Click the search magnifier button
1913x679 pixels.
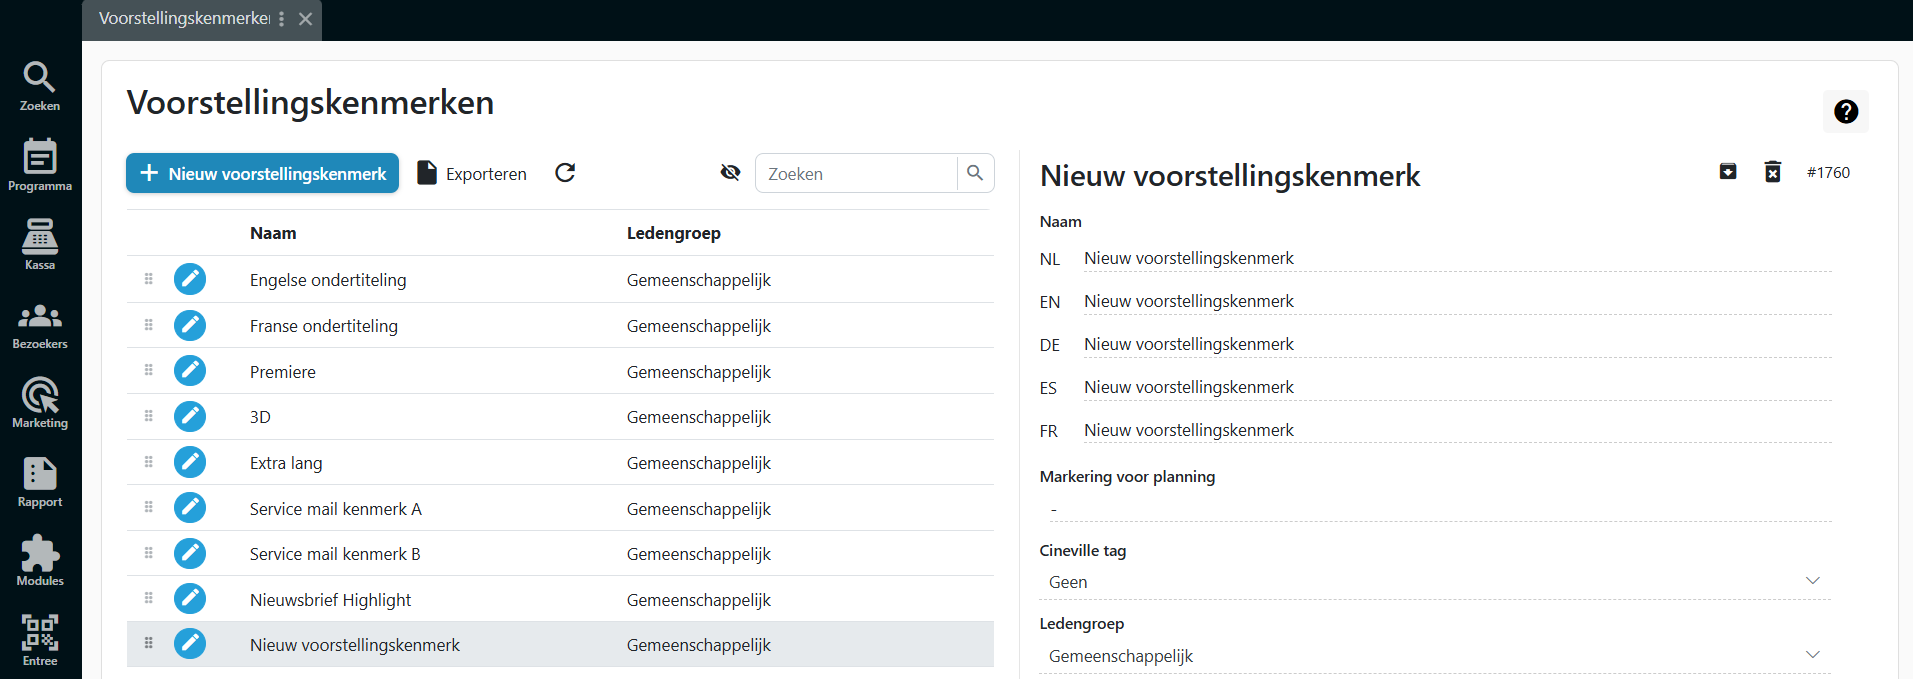(975, 173)
